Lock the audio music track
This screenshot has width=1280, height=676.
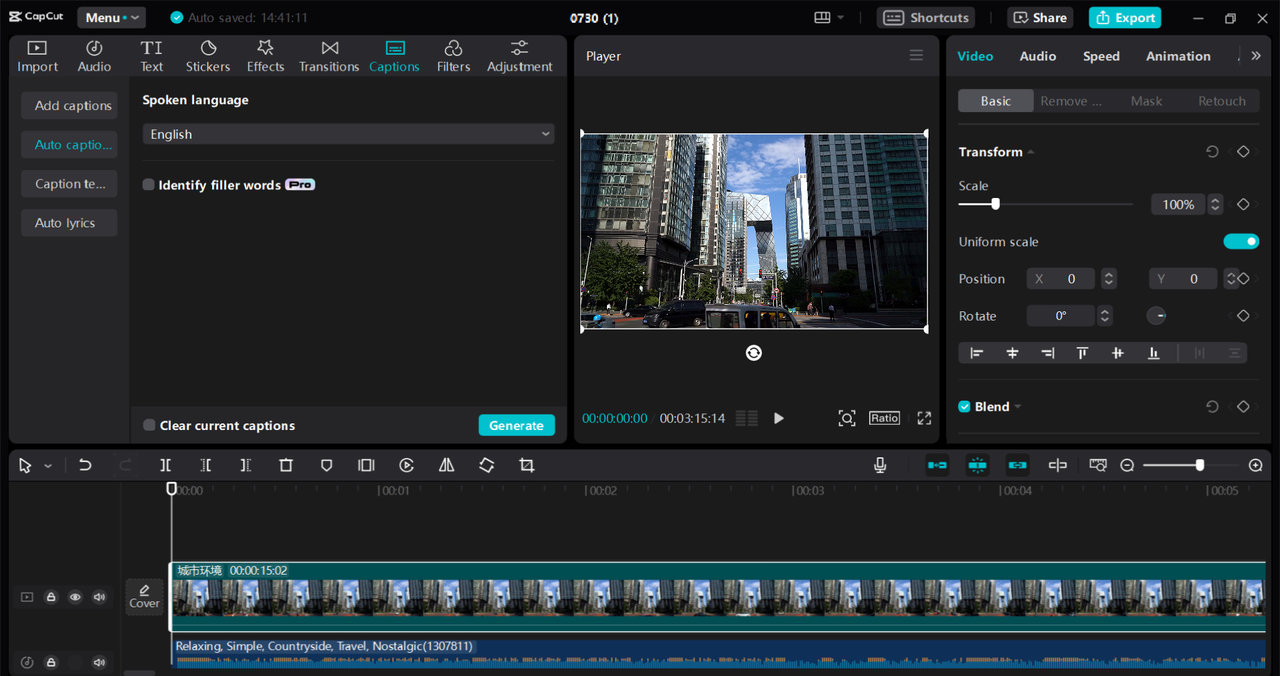point(51,662)
